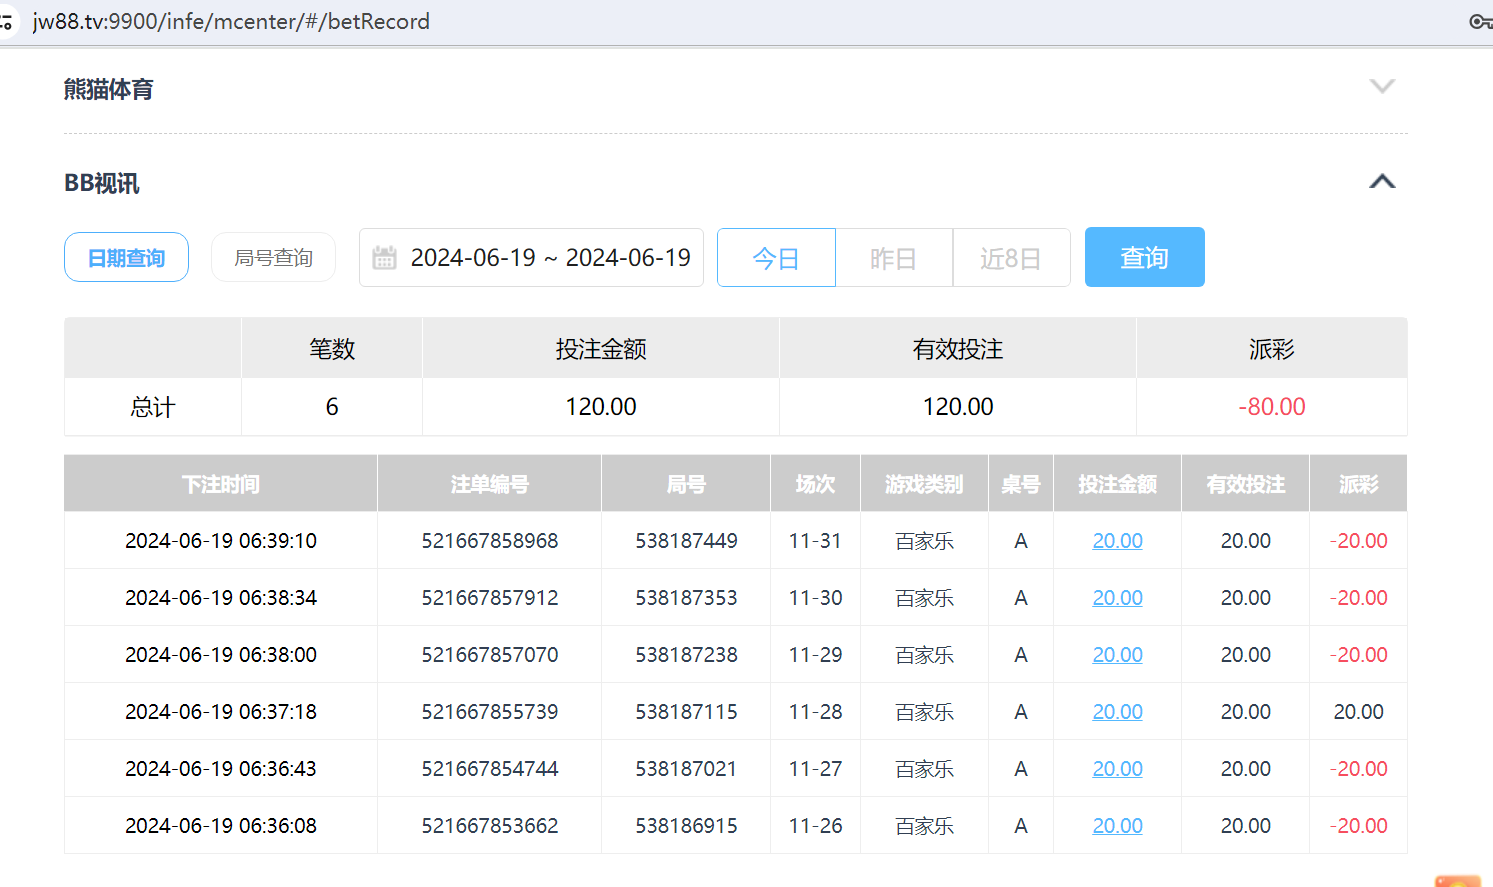This screenshot has width=1493, height=887.
Task: Click the 2024-06-19 date range field
Action: click(550, 257)
